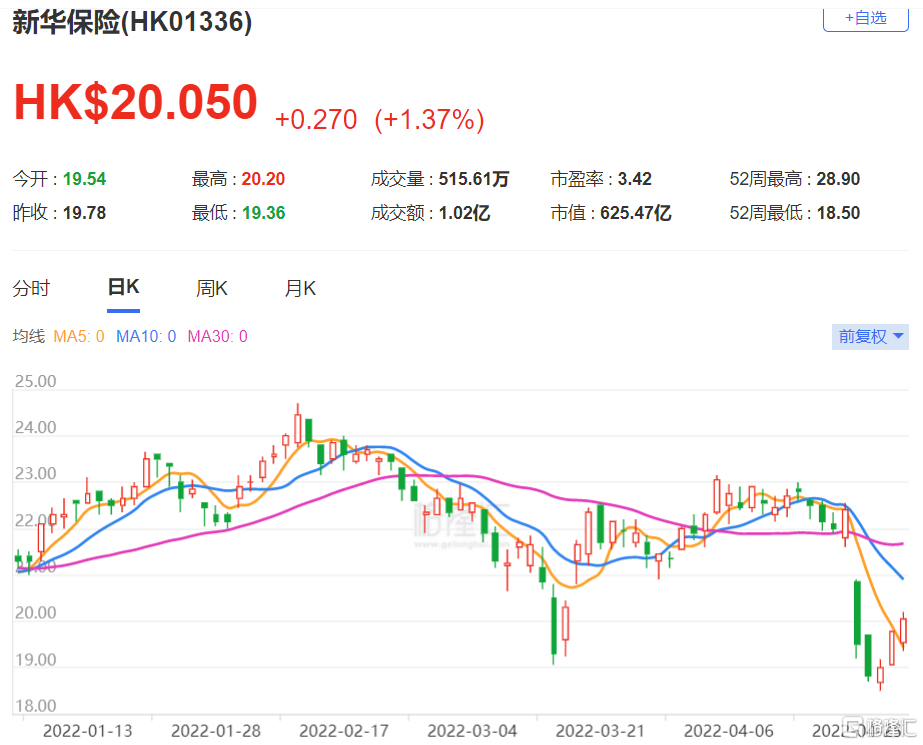The width and height of the screenshot is (923, 745).
Task: Click 20.00 price axis label
Action: point(35,613)
